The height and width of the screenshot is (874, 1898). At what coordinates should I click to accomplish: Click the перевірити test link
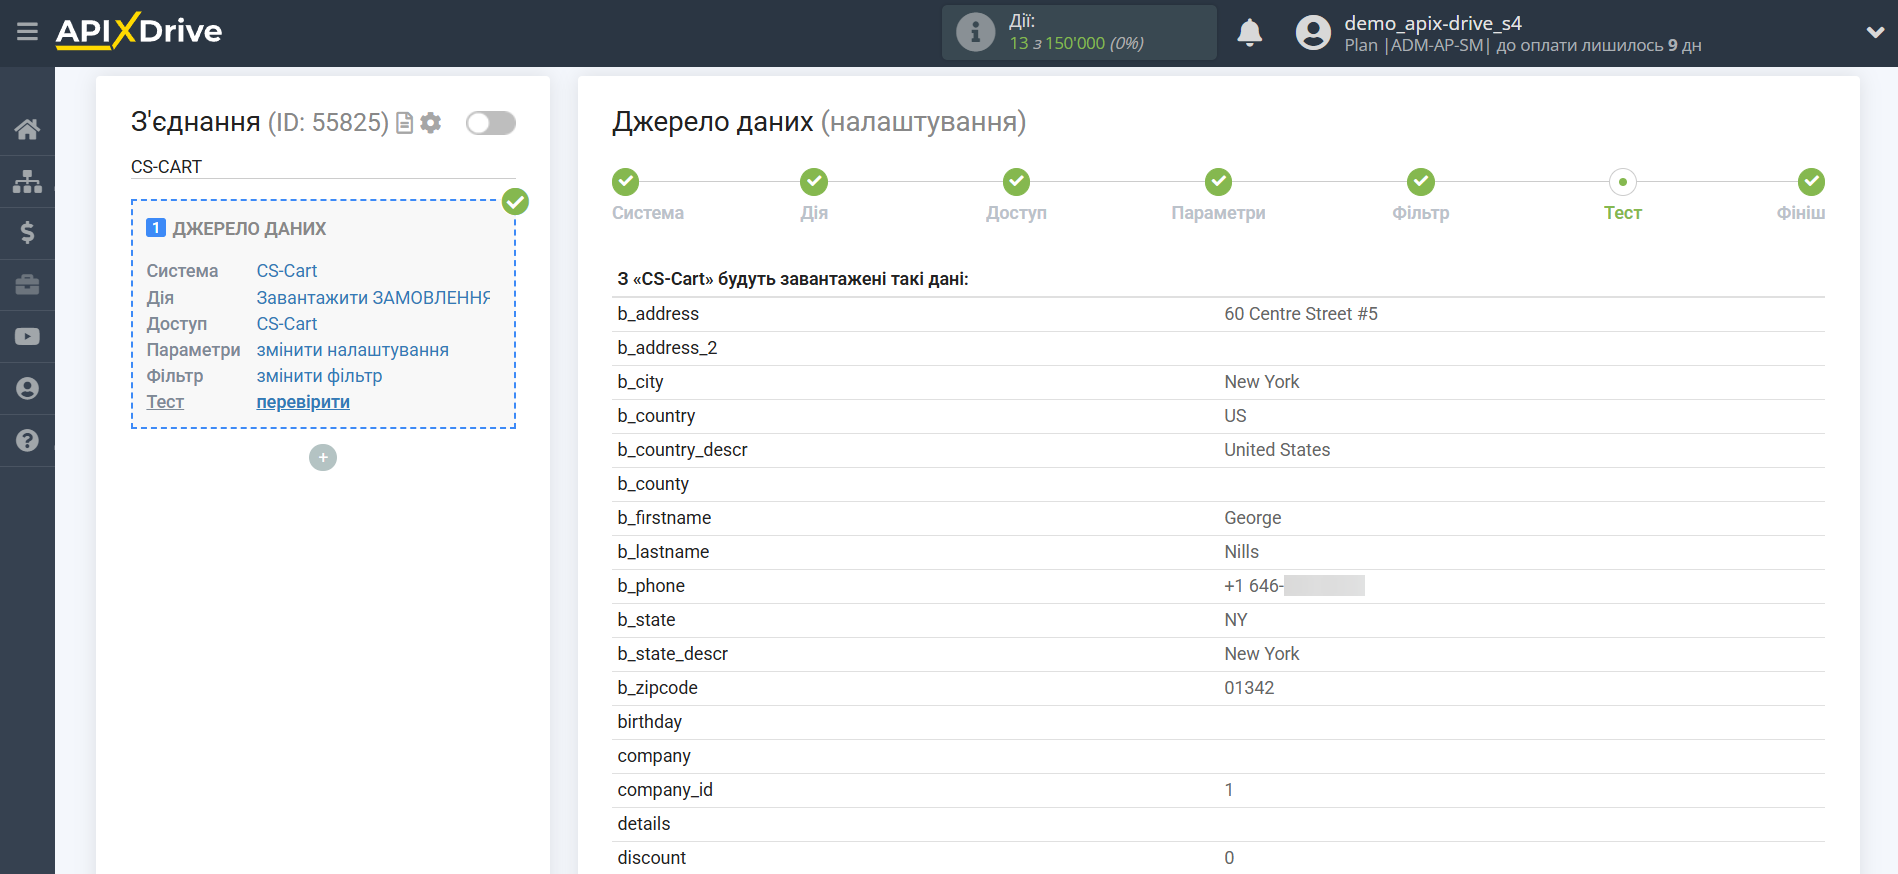[x=303, y=402]
